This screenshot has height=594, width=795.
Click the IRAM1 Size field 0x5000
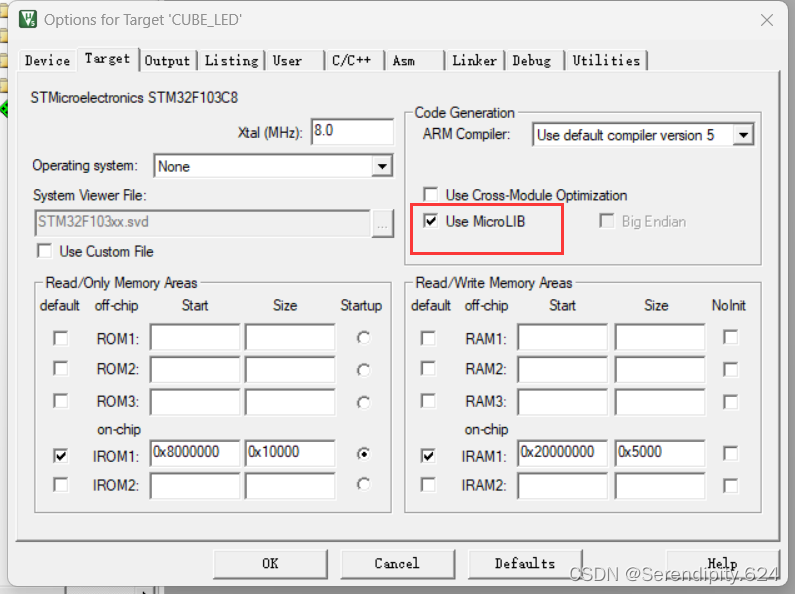pyautogui.click(x=660, y=453)
